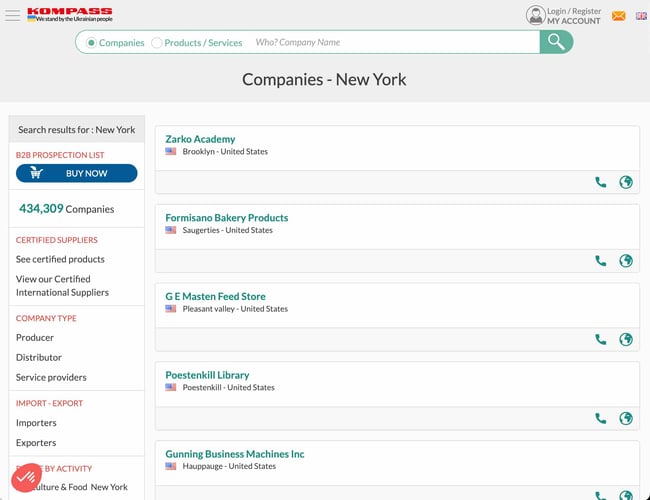Open website globe icon for Zarko Academy
The image size is (650, 500).
point(626,182)
